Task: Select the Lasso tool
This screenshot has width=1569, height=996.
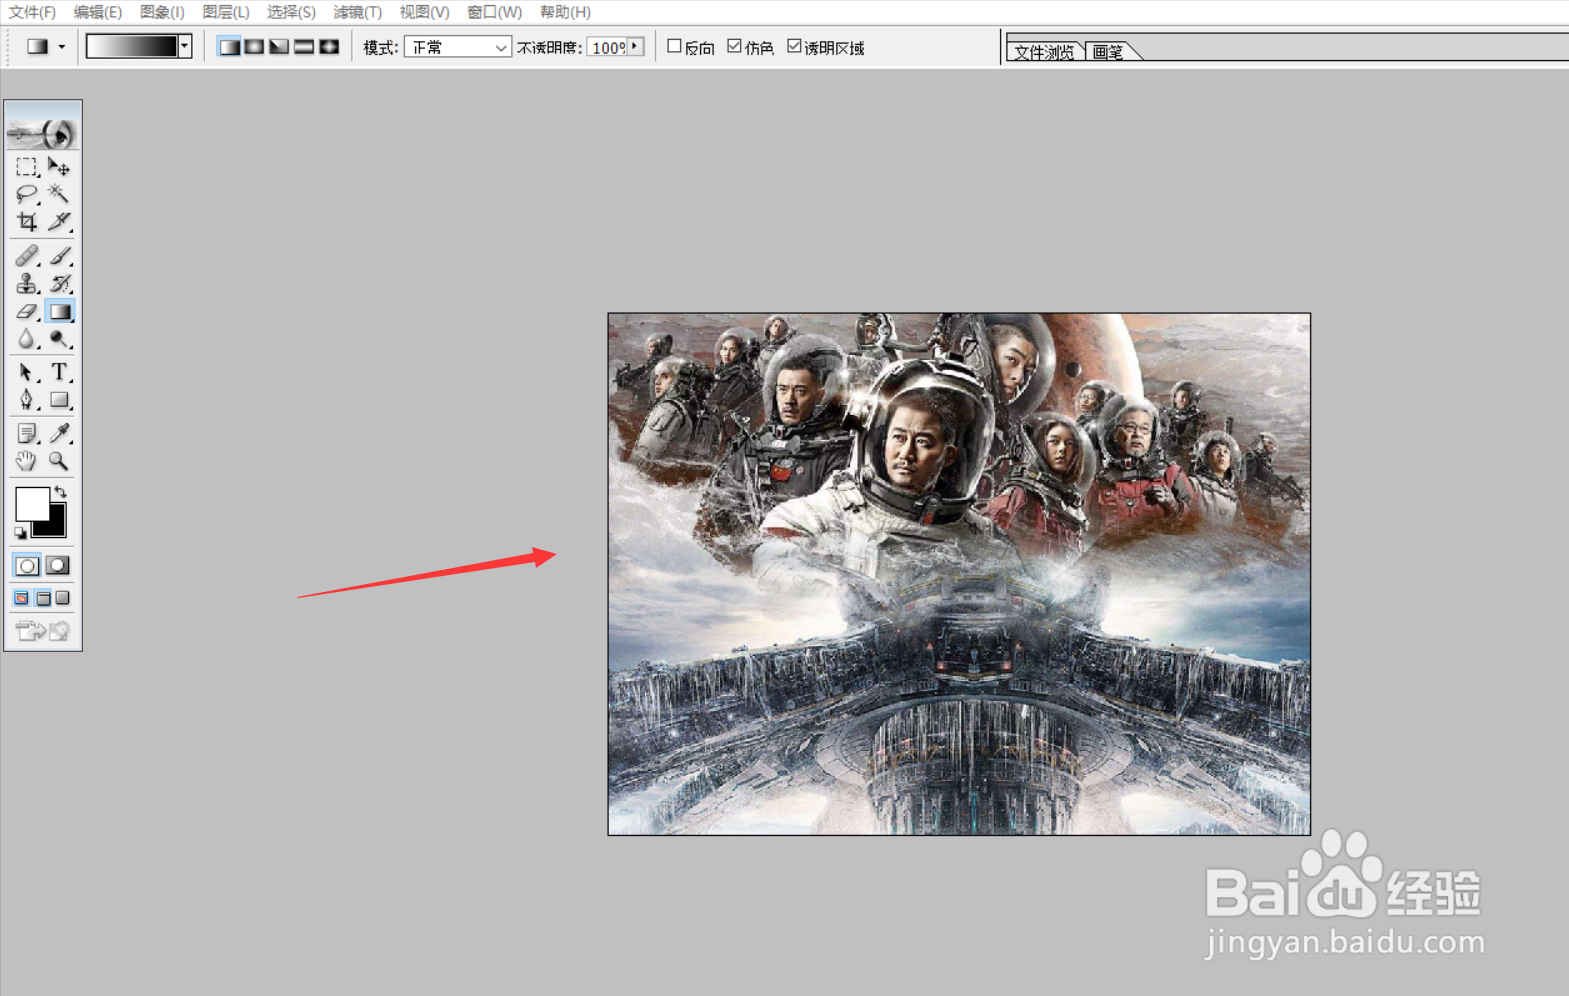Action: (x=27, y=194)
